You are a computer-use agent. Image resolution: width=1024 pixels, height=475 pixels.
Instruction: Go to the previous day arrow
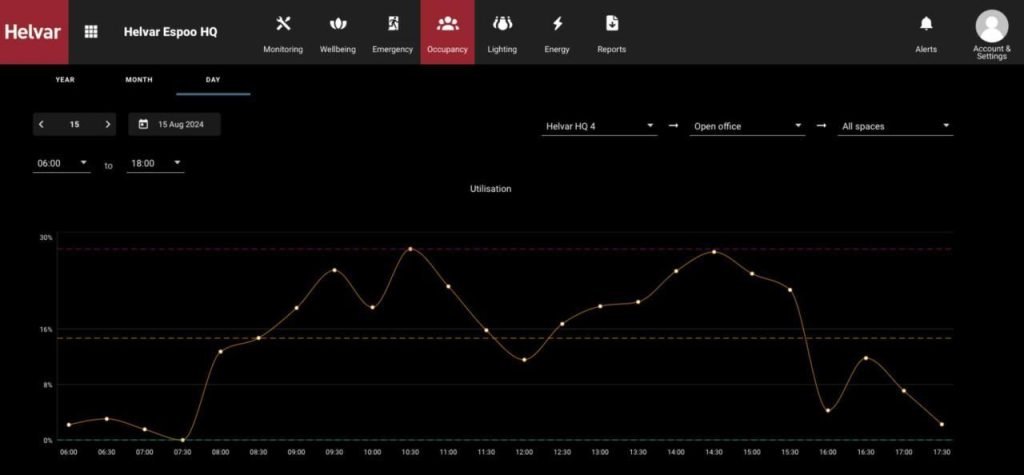(41, 125)
